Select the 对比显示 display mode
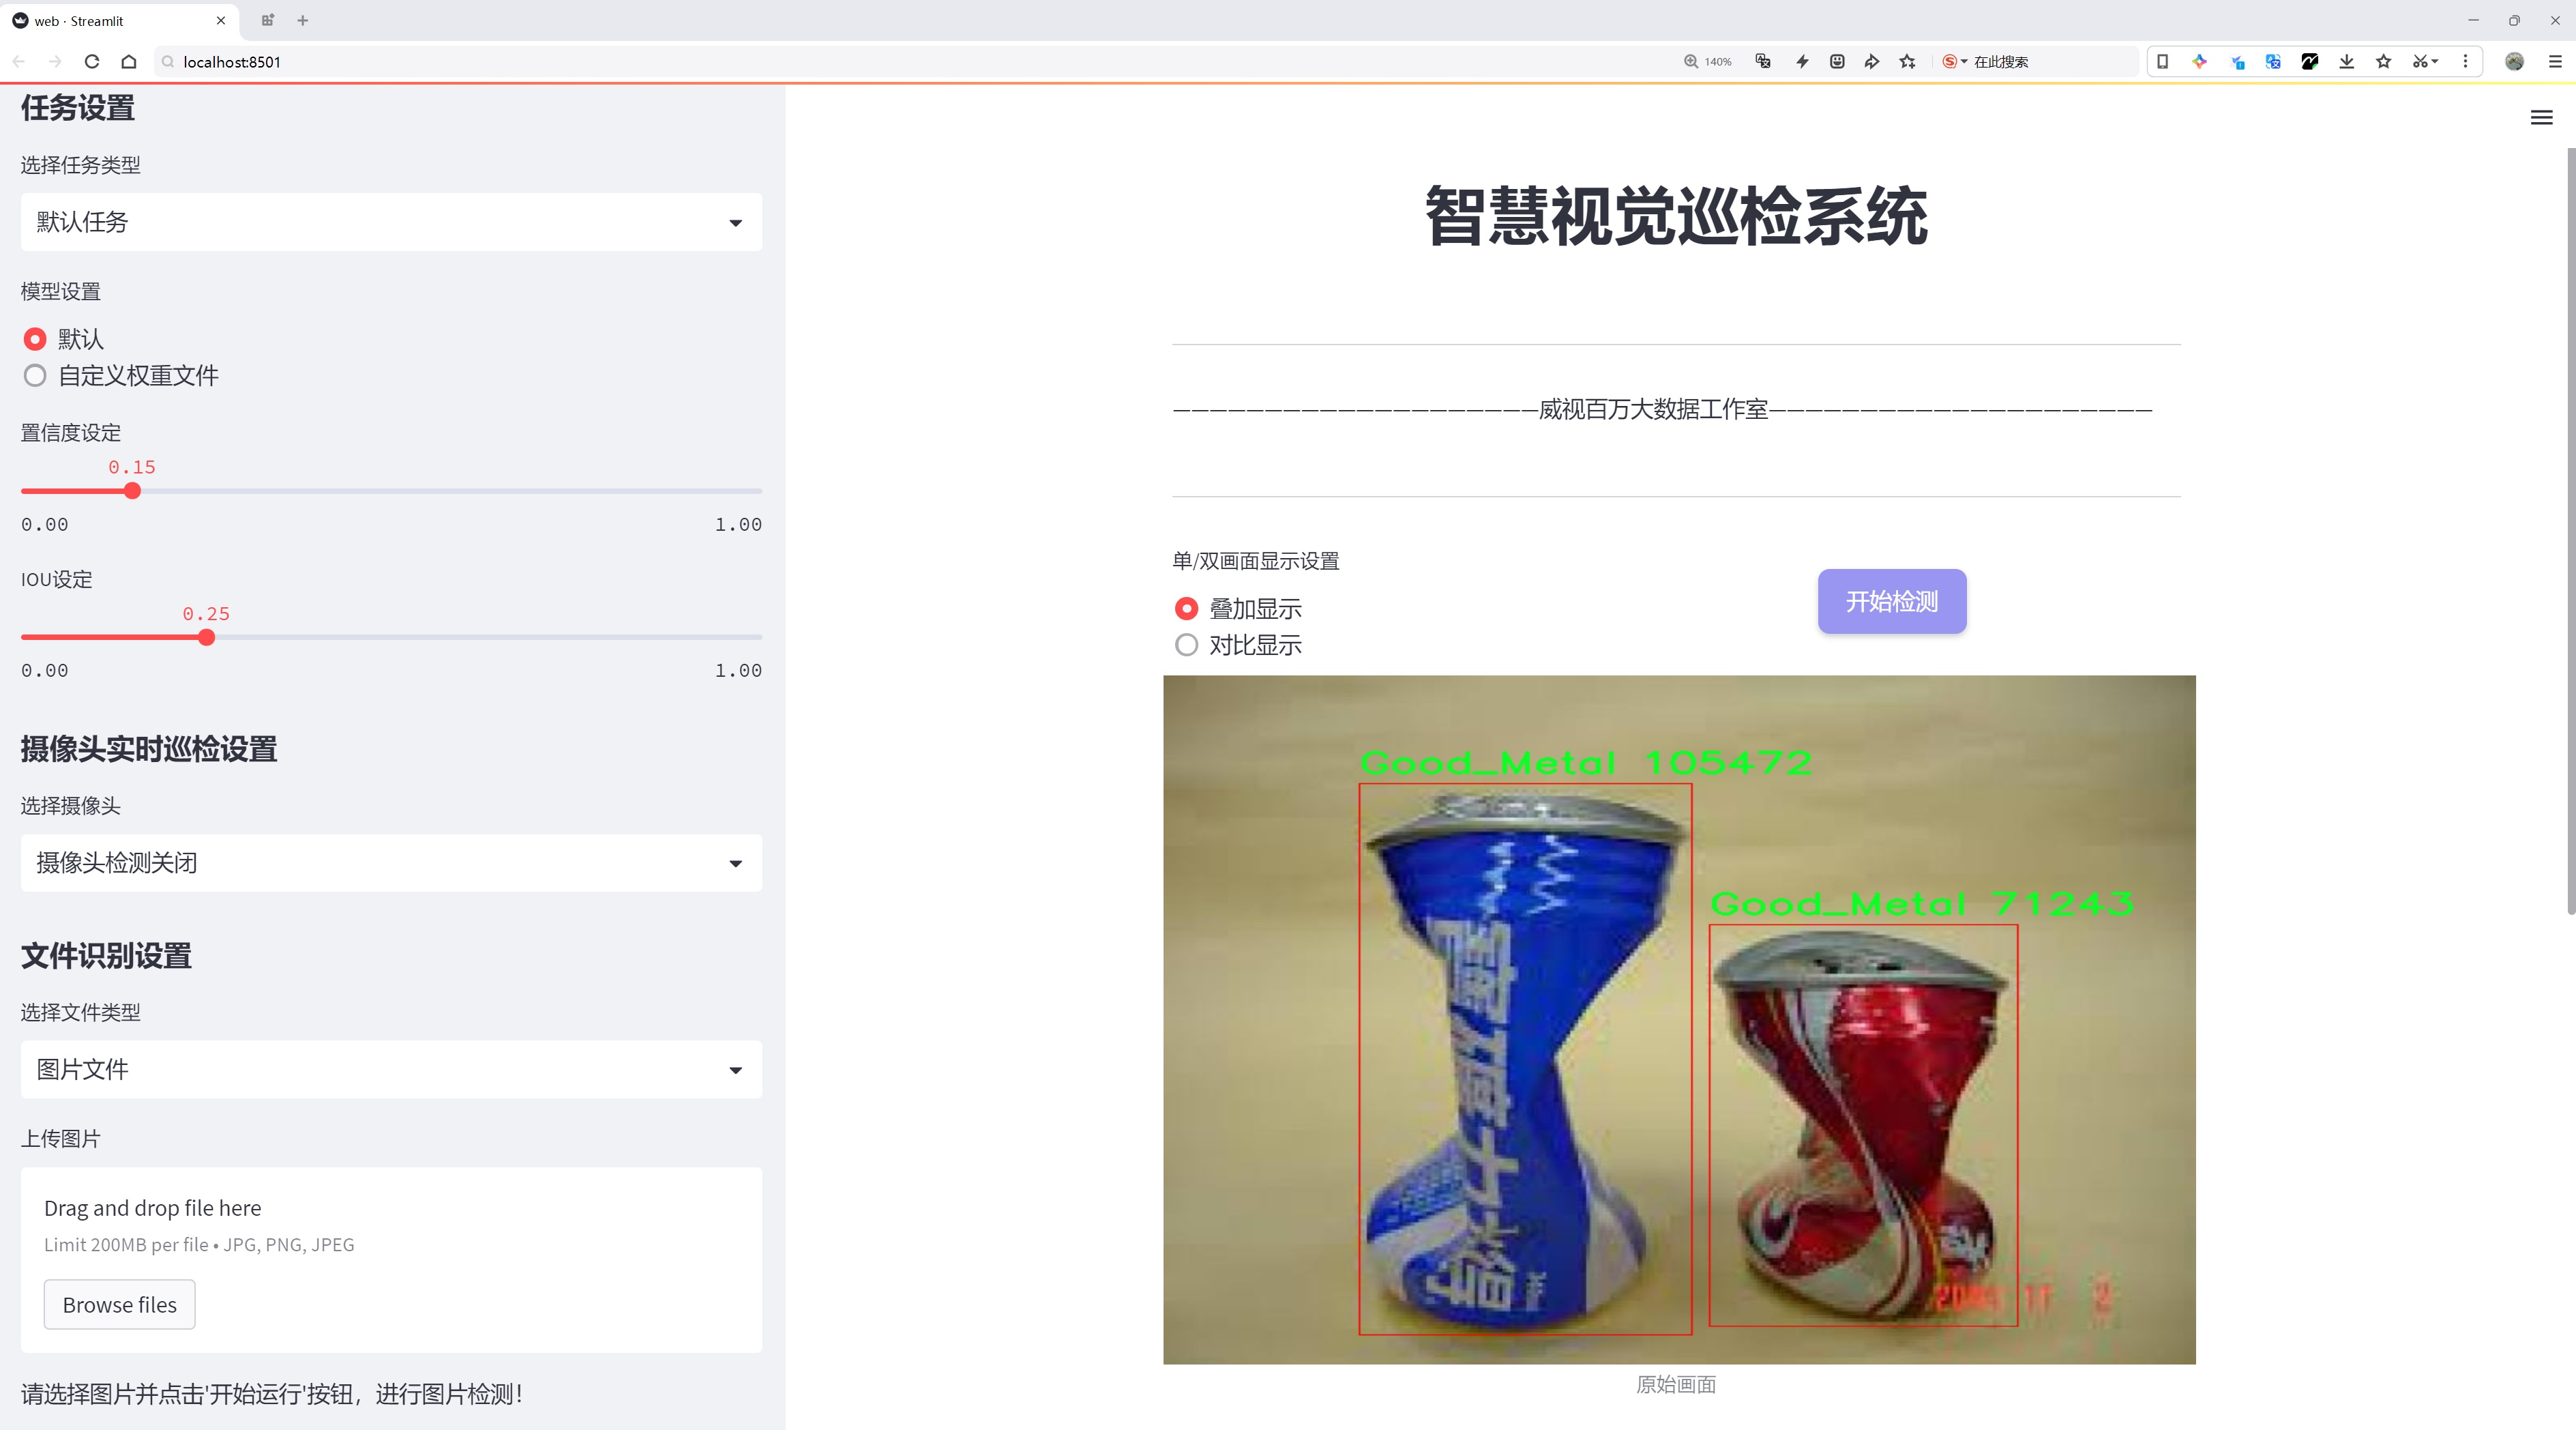Image resolution: width=2576 pixels, height=1430 pixels. tap(1186, 645)
